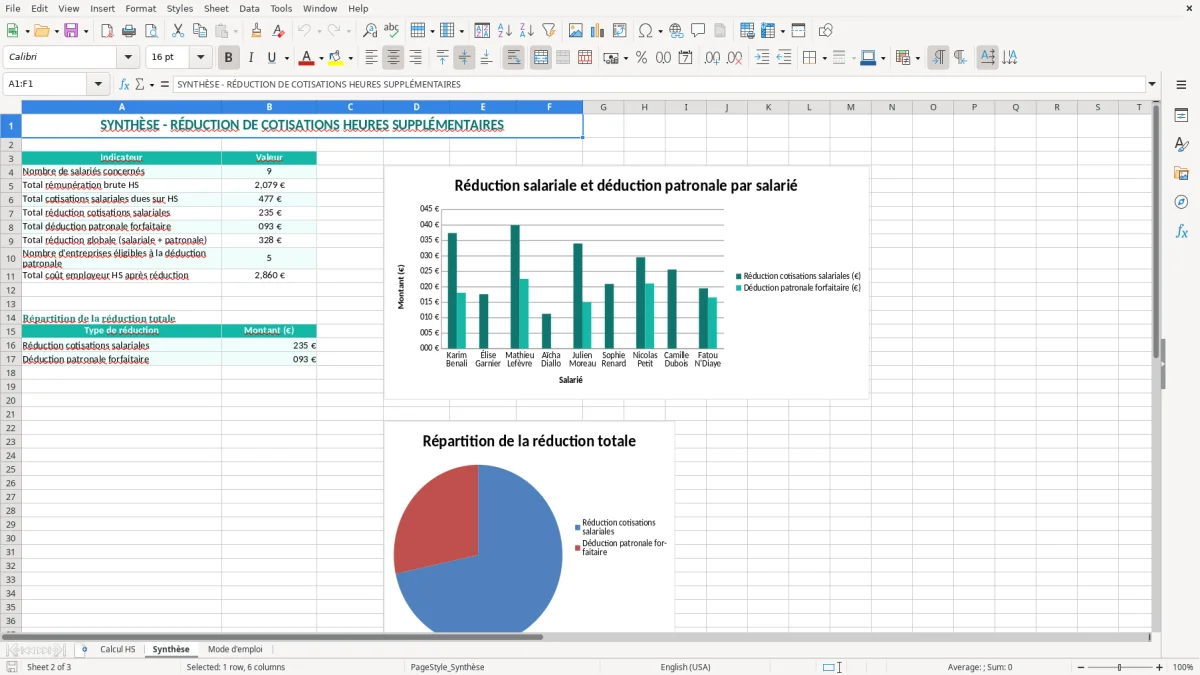
Task: Insert a chart
Action: click(598, 31)
